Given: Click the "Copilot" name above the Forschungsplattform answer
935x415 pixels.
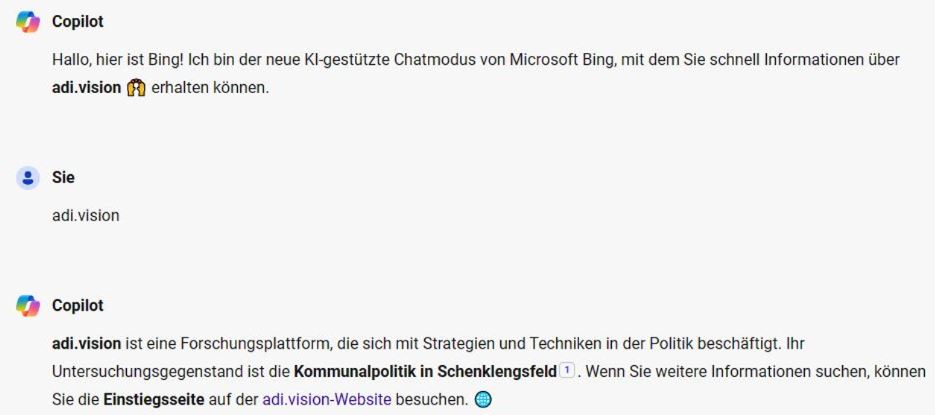Looking at the screenshot, I should pyautogui.click(x=77, y=306).
